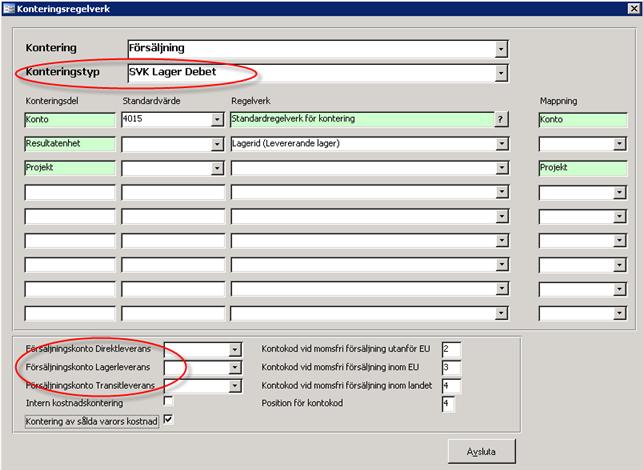Click the question mark help button
643x470 pixels.
click(x=501, y=120)
